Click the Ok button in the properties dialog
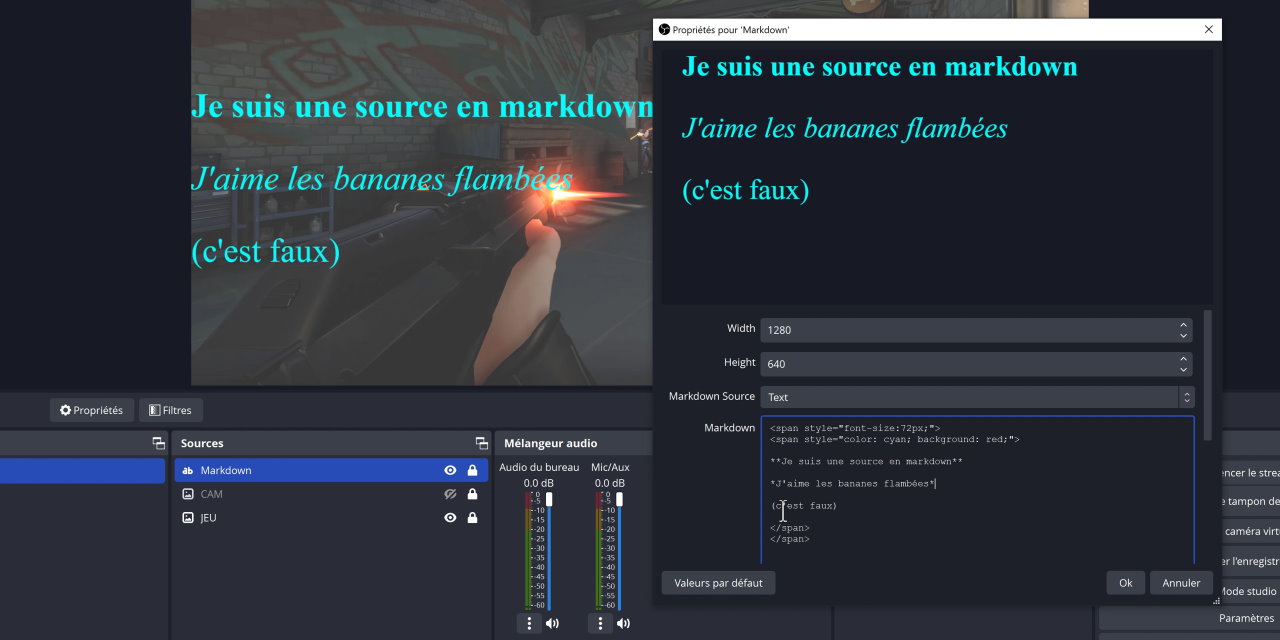The image size is (1280, 640). click(x=1125, y=582)
